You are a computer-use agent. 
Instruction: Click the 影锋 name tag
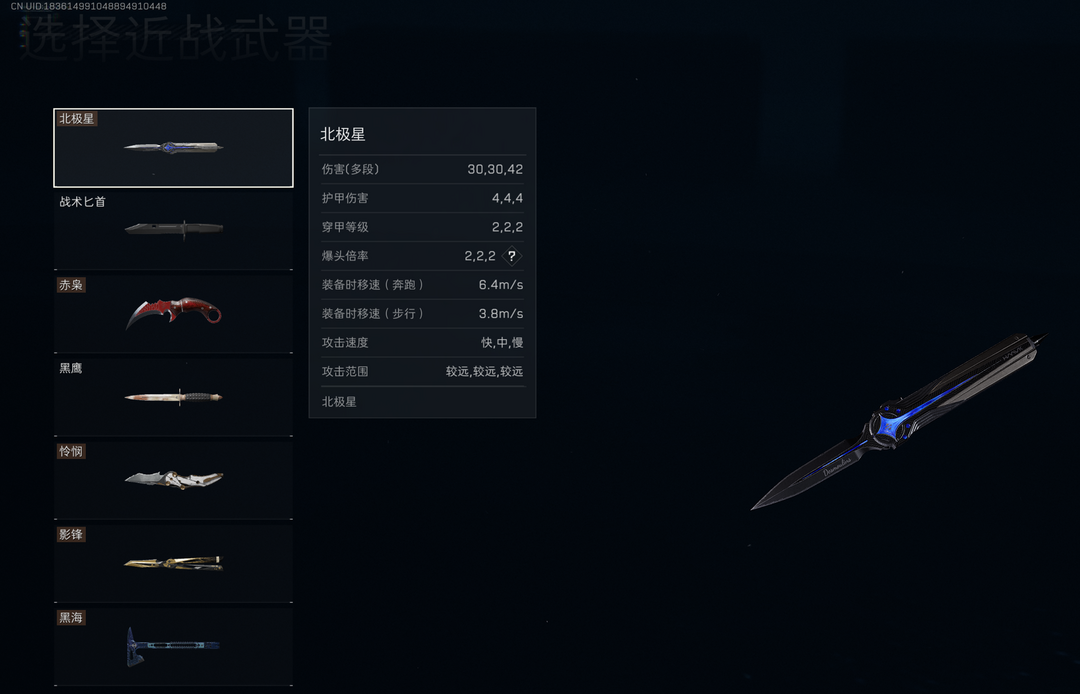(x=71, y=534)
